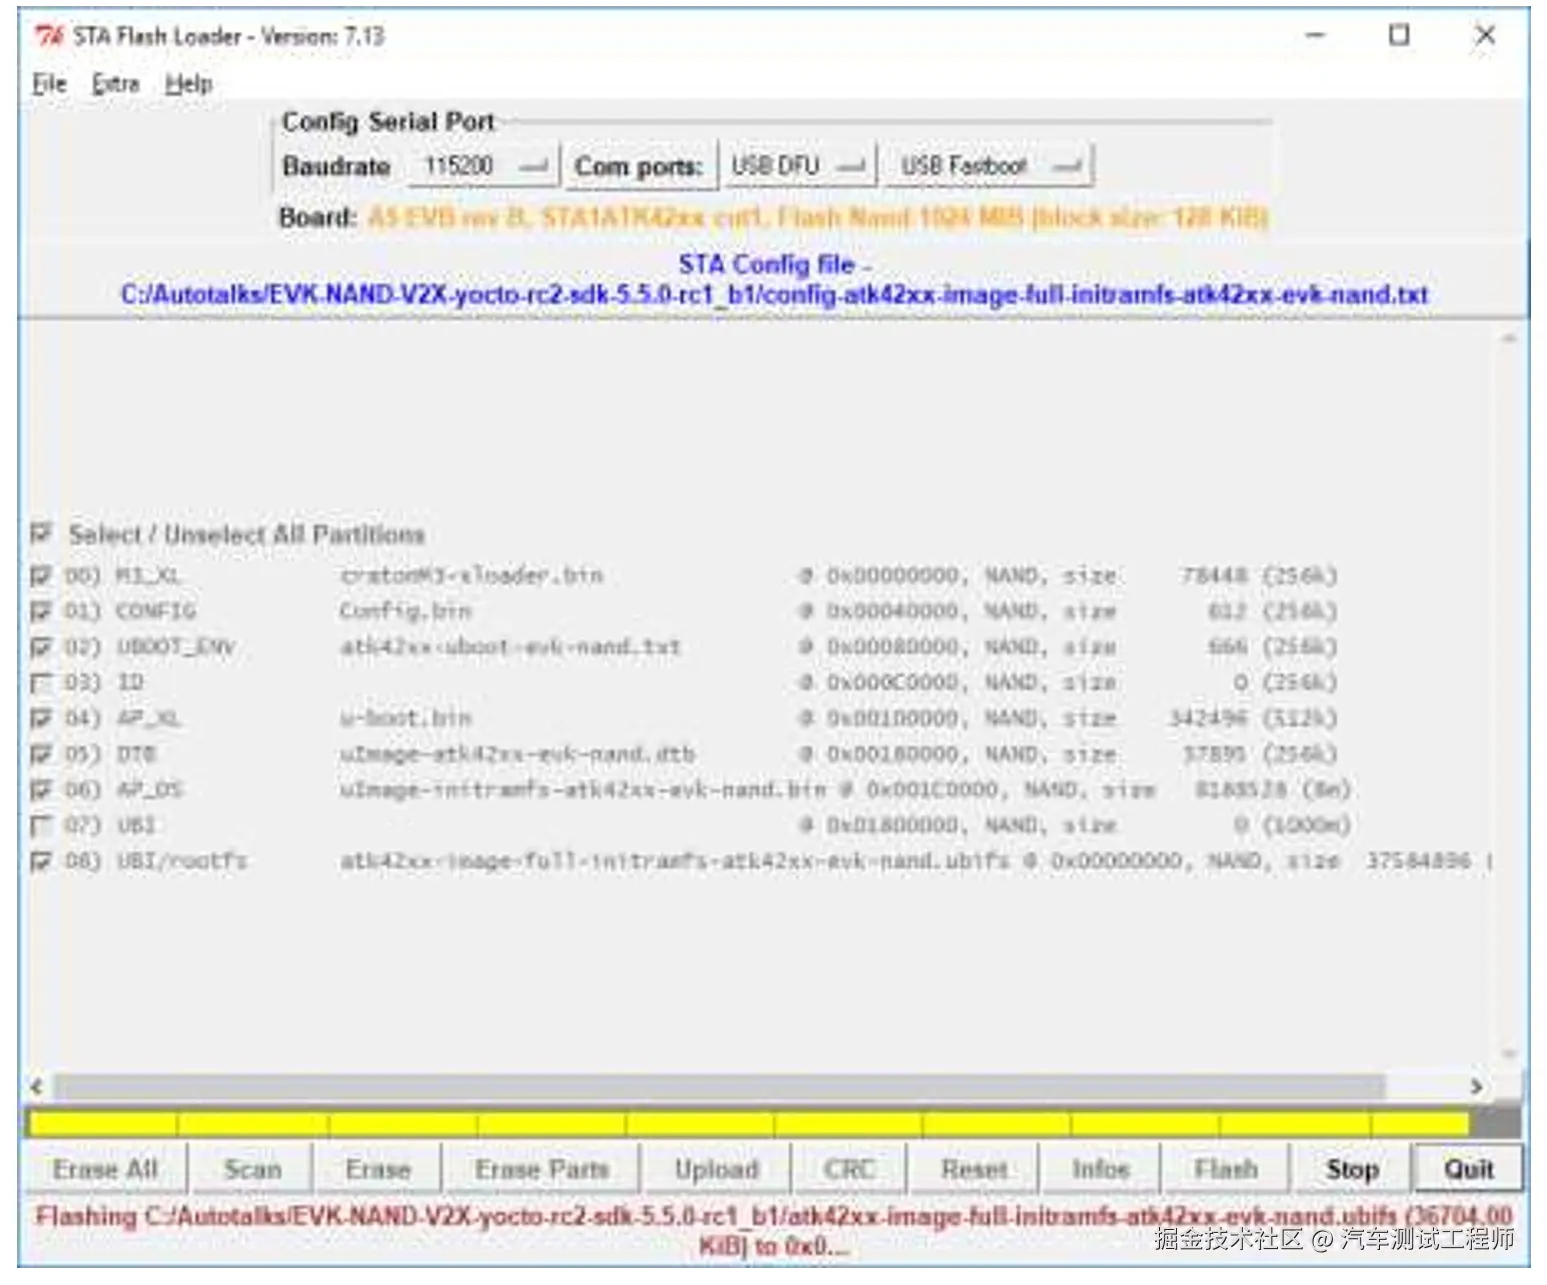Open the File menu
This screenshot has width=1547, height=1285.
49,84
